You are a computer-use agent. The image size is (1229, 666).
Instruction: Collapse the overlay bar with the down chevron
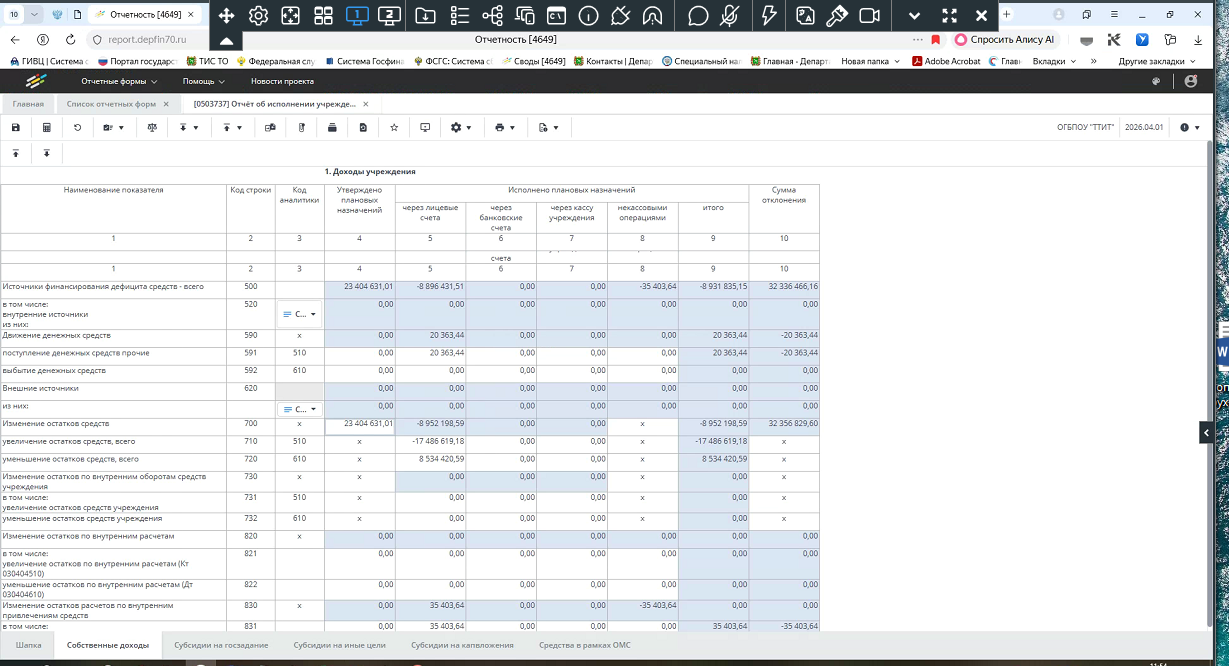tap(915, 15)
